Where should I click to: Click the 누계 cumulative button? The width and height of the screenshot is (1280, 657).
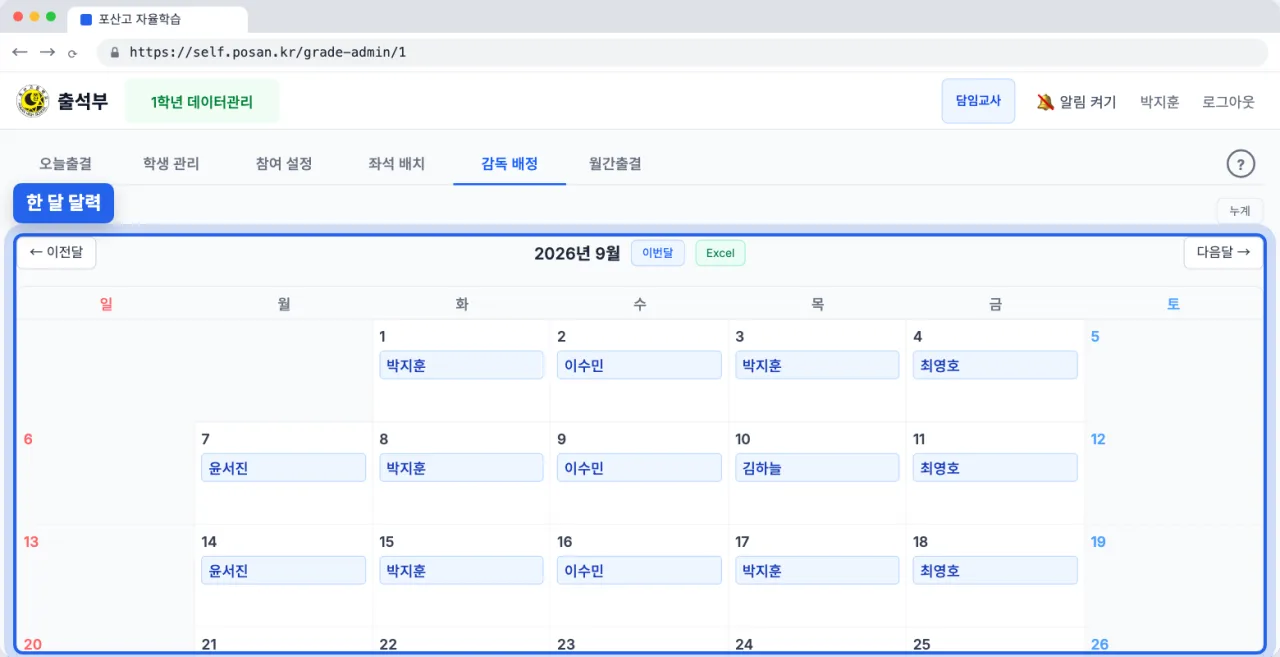(x=1240, y=211)
